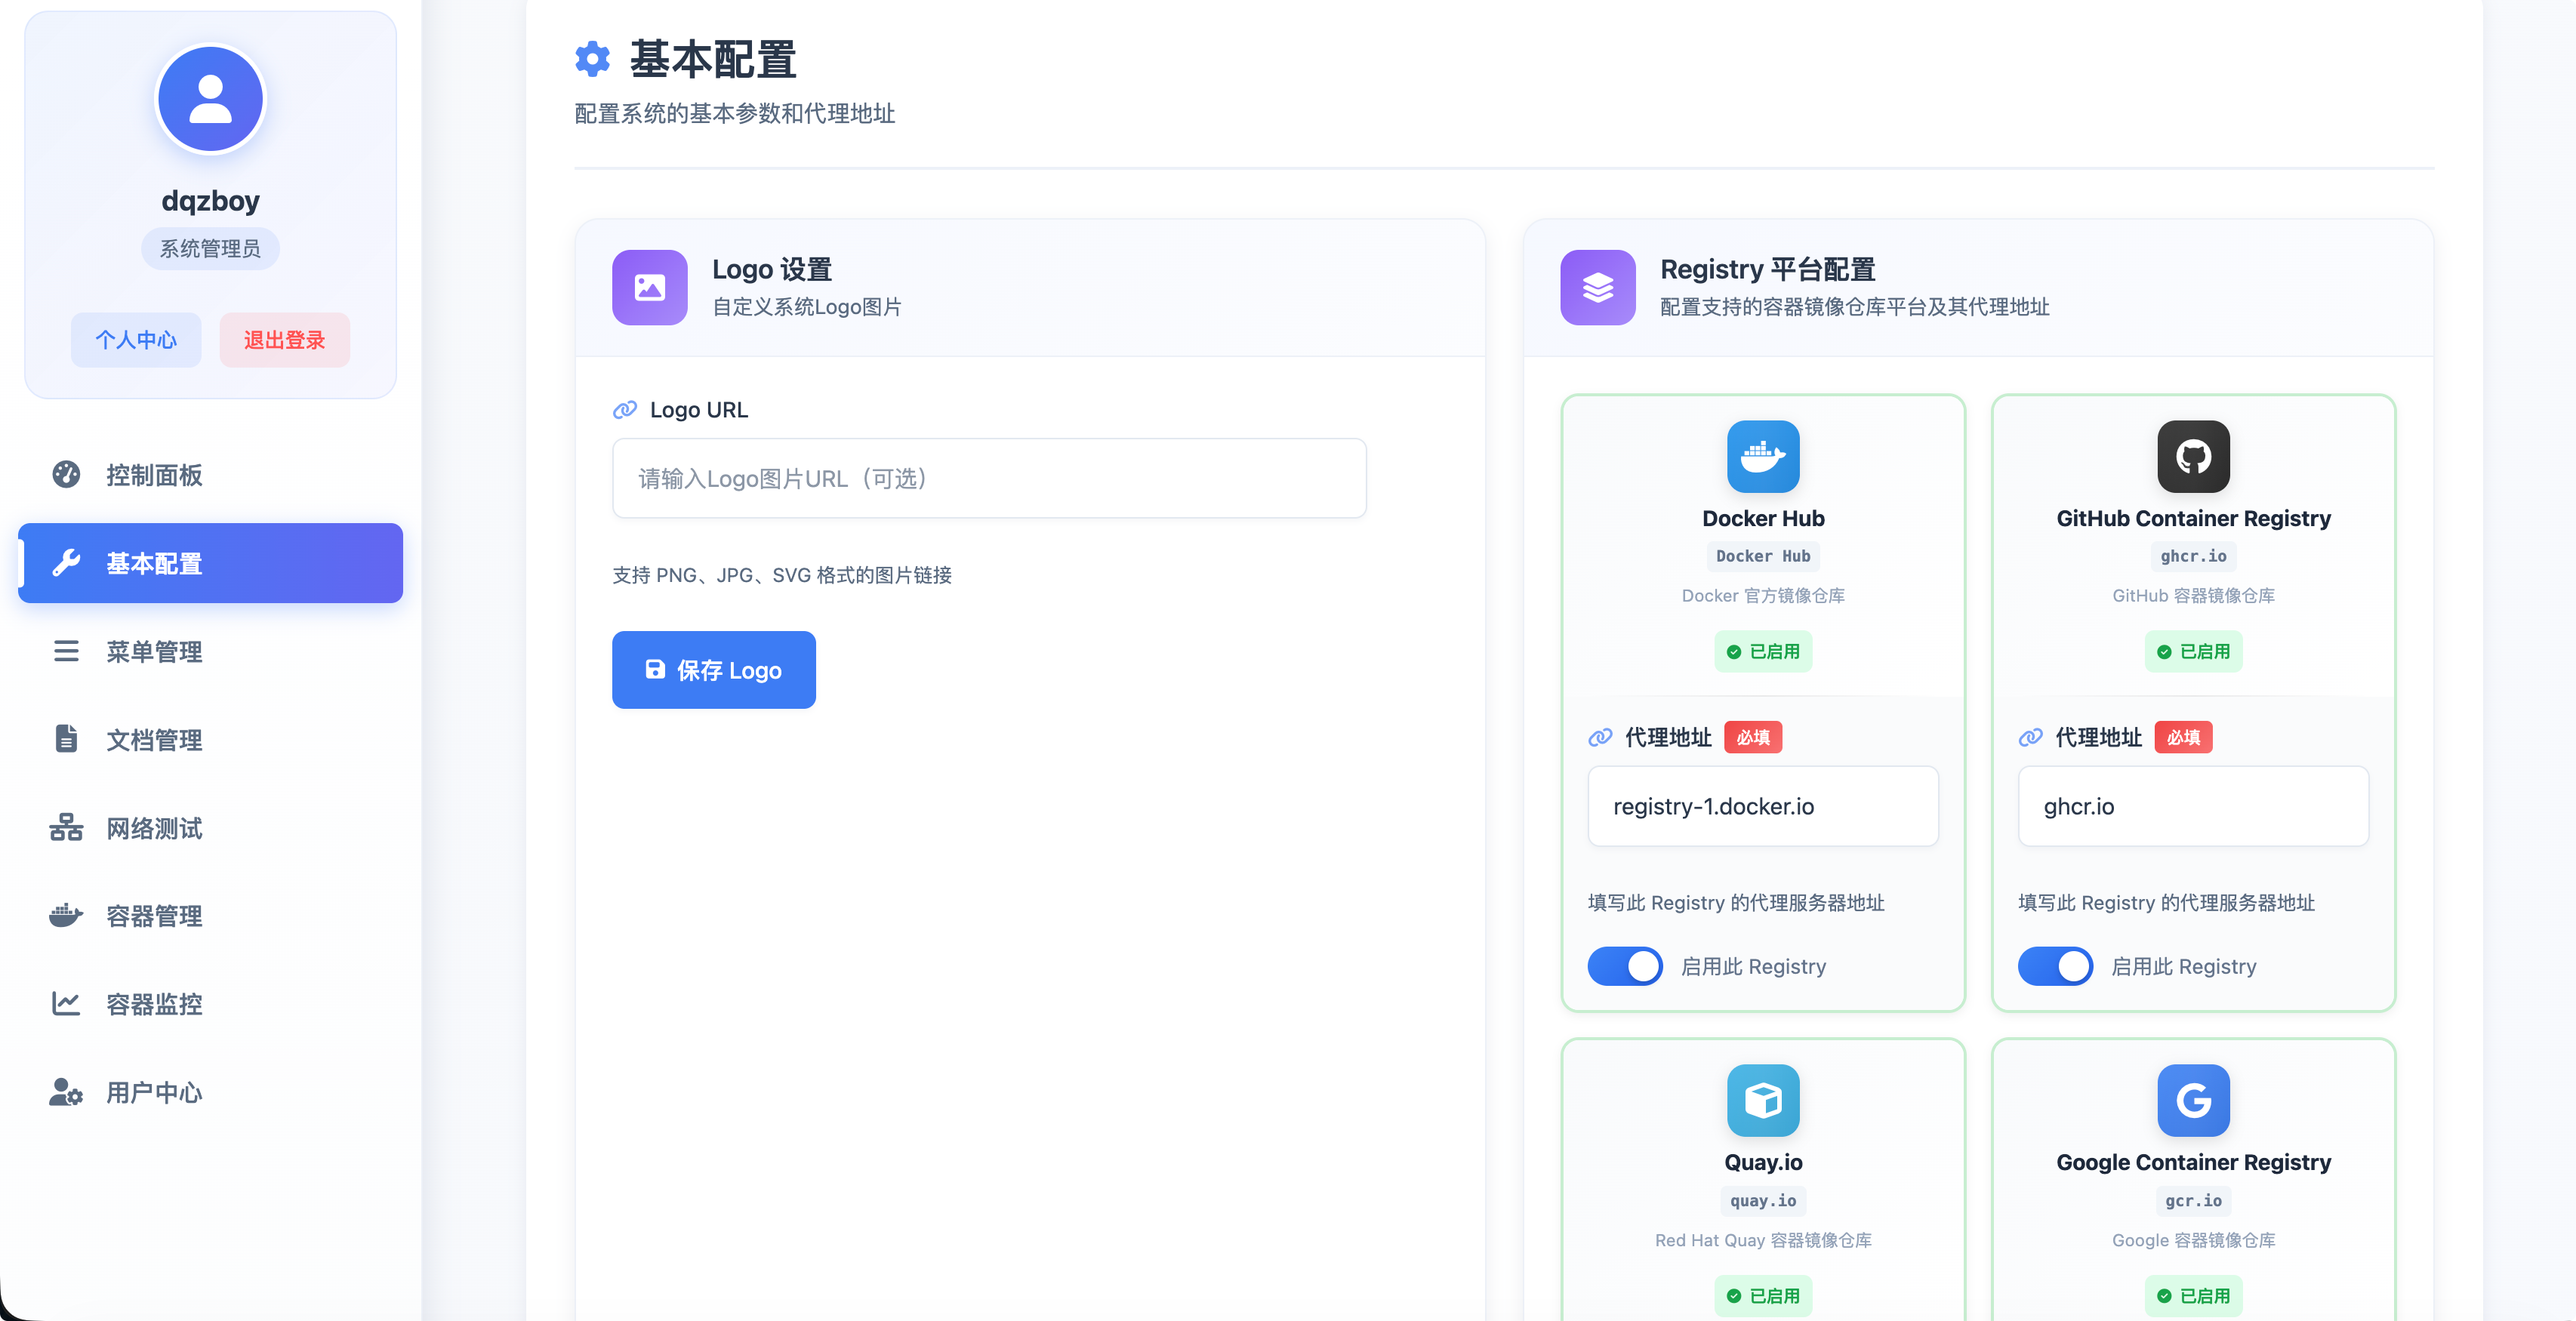Click the 保存 Logo button

click(x=713, y=670)
